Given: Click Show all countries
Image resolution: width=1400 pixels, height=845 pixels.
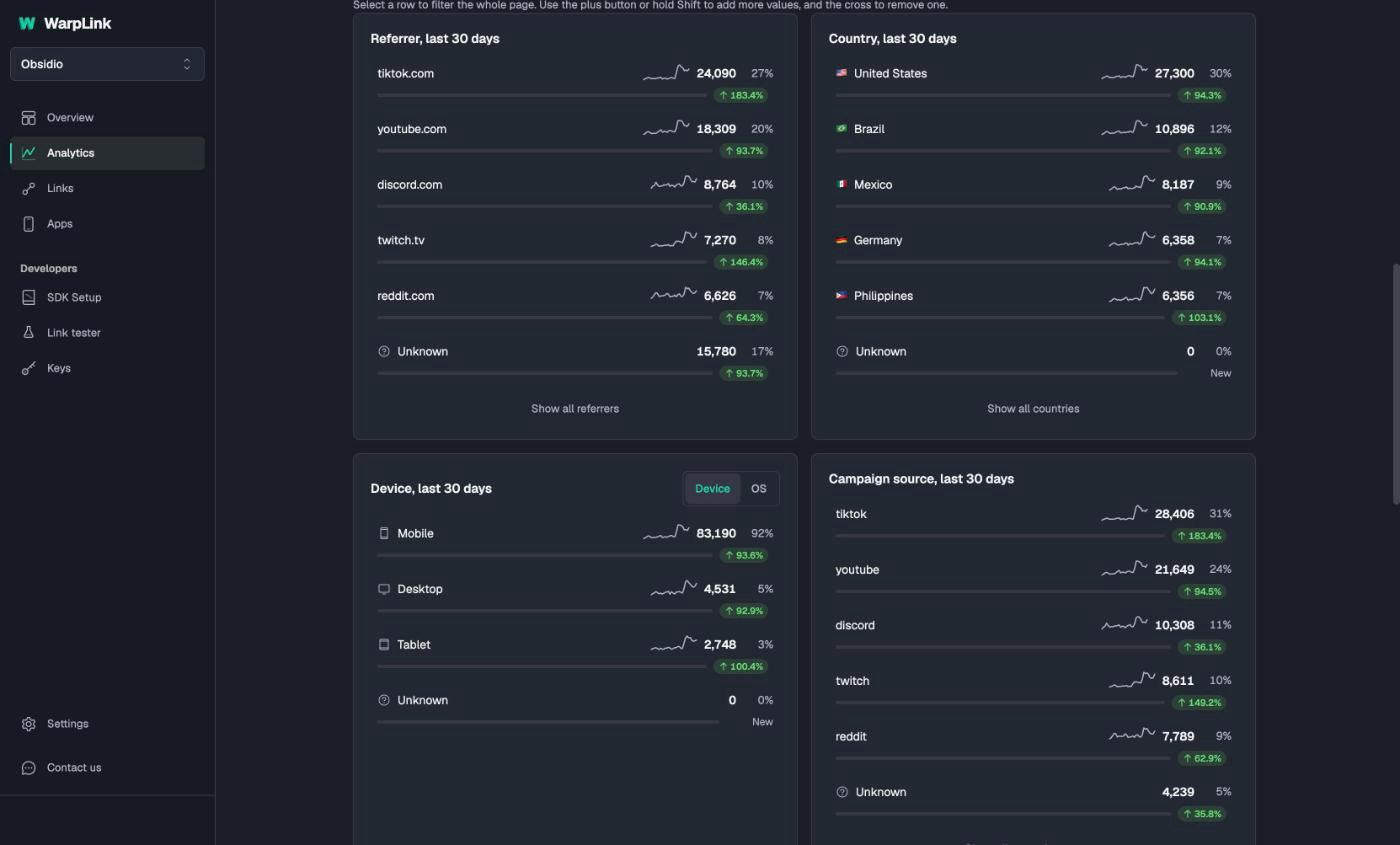Looking at the screenshot, I should pos(1033,409).
